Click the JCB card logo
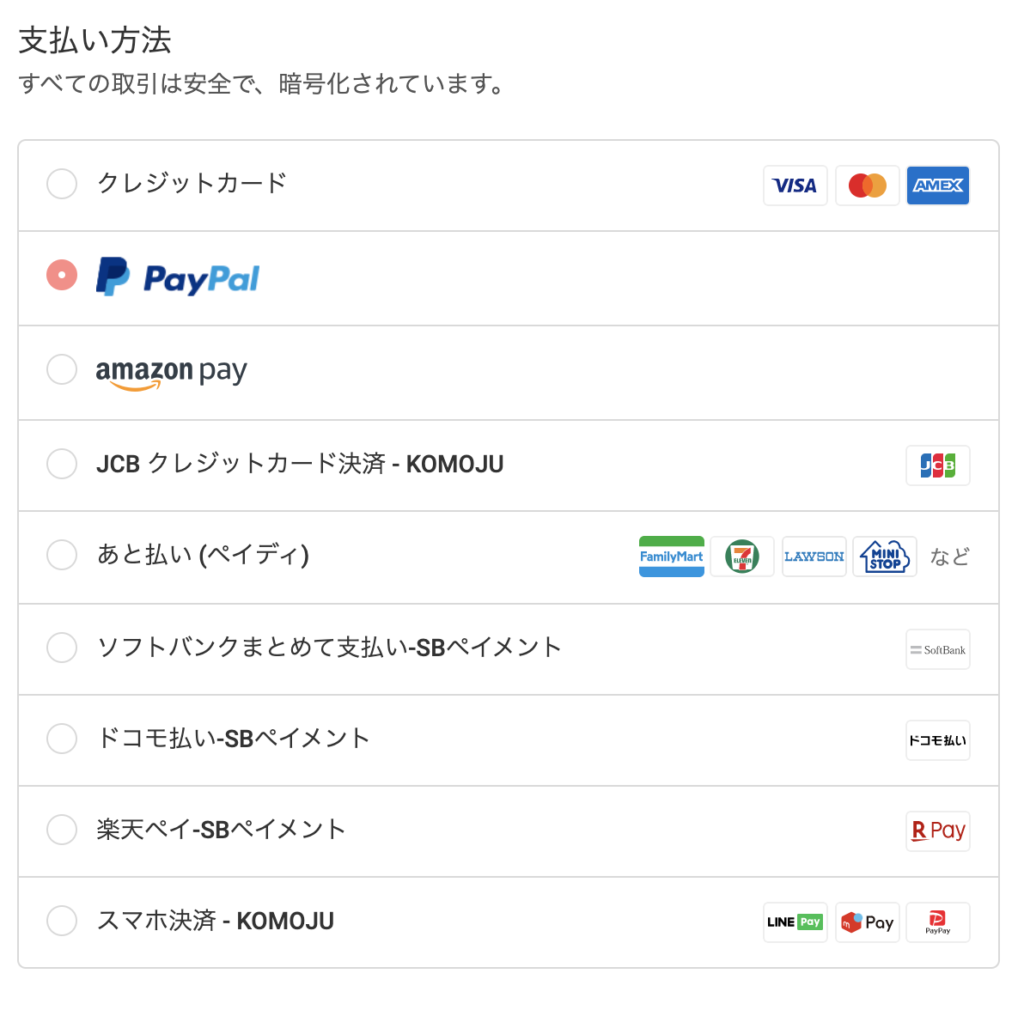Viewport: 1024px width, 1010px height. coord(938,466)
